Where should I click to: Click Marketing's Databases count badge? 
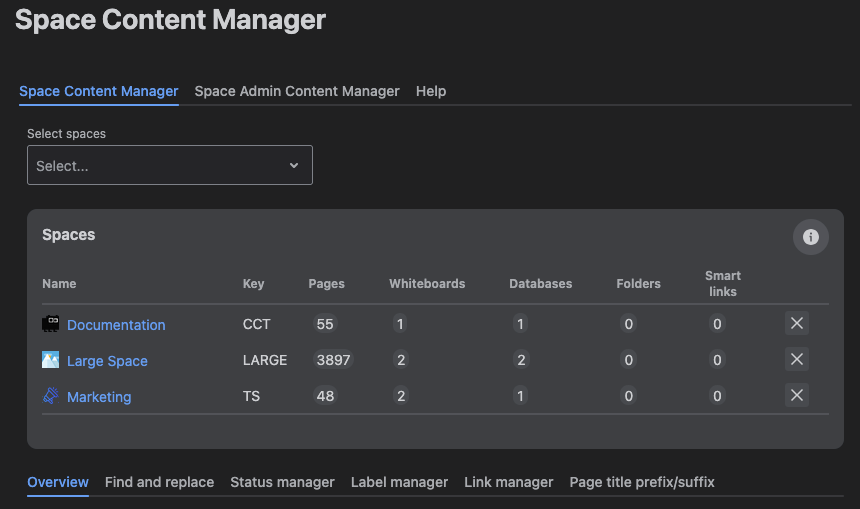coord(520,395)
